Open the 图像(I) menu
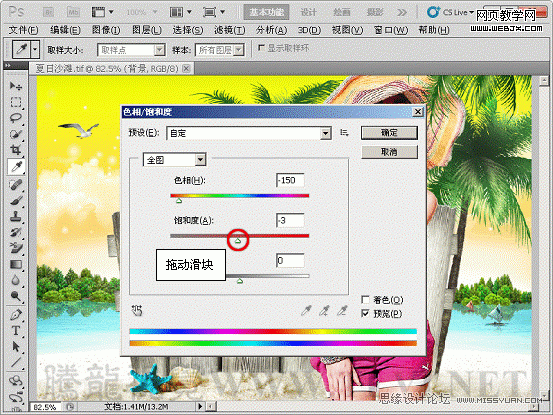 [106, 30]
